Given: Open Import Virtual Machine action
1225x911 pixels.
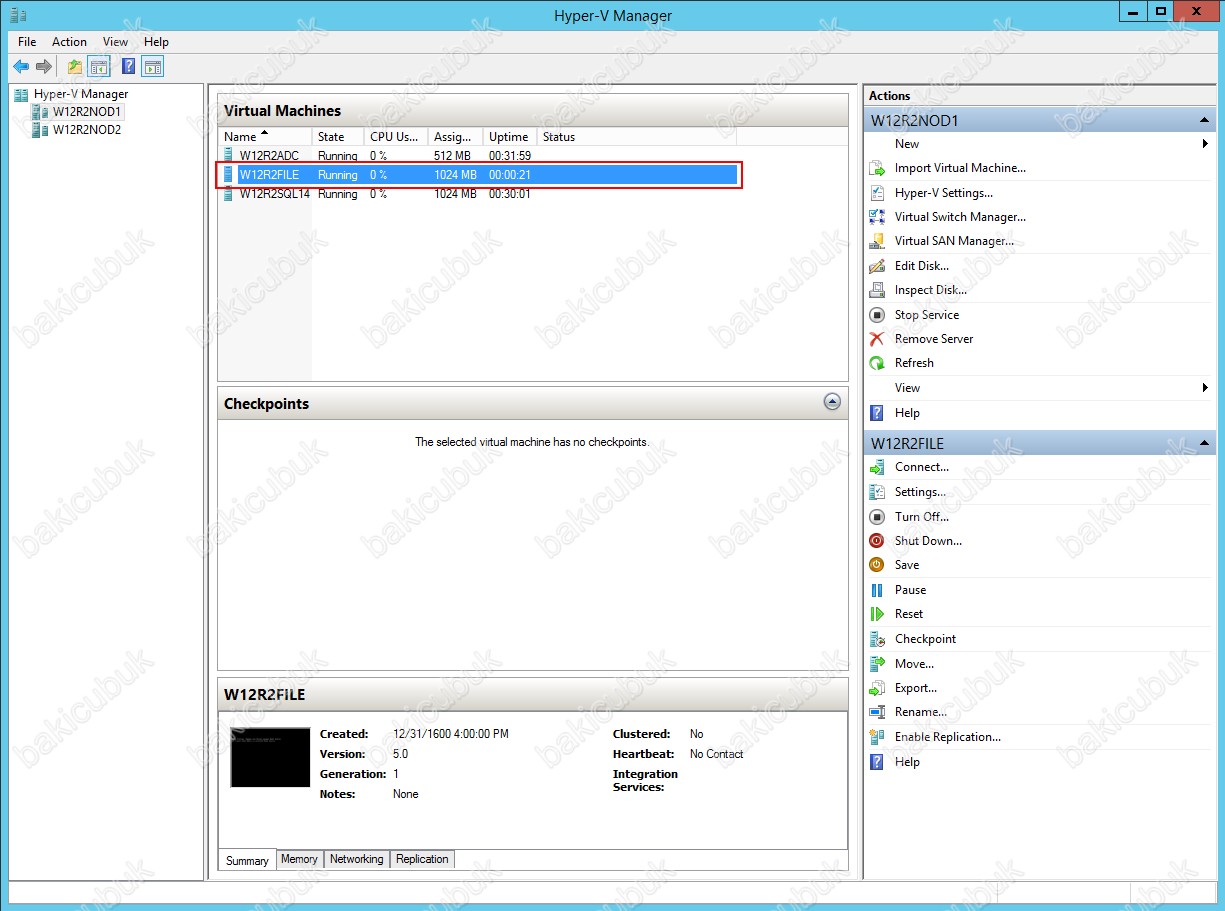Looking at the screenshot, I should (x=960, y=168).
